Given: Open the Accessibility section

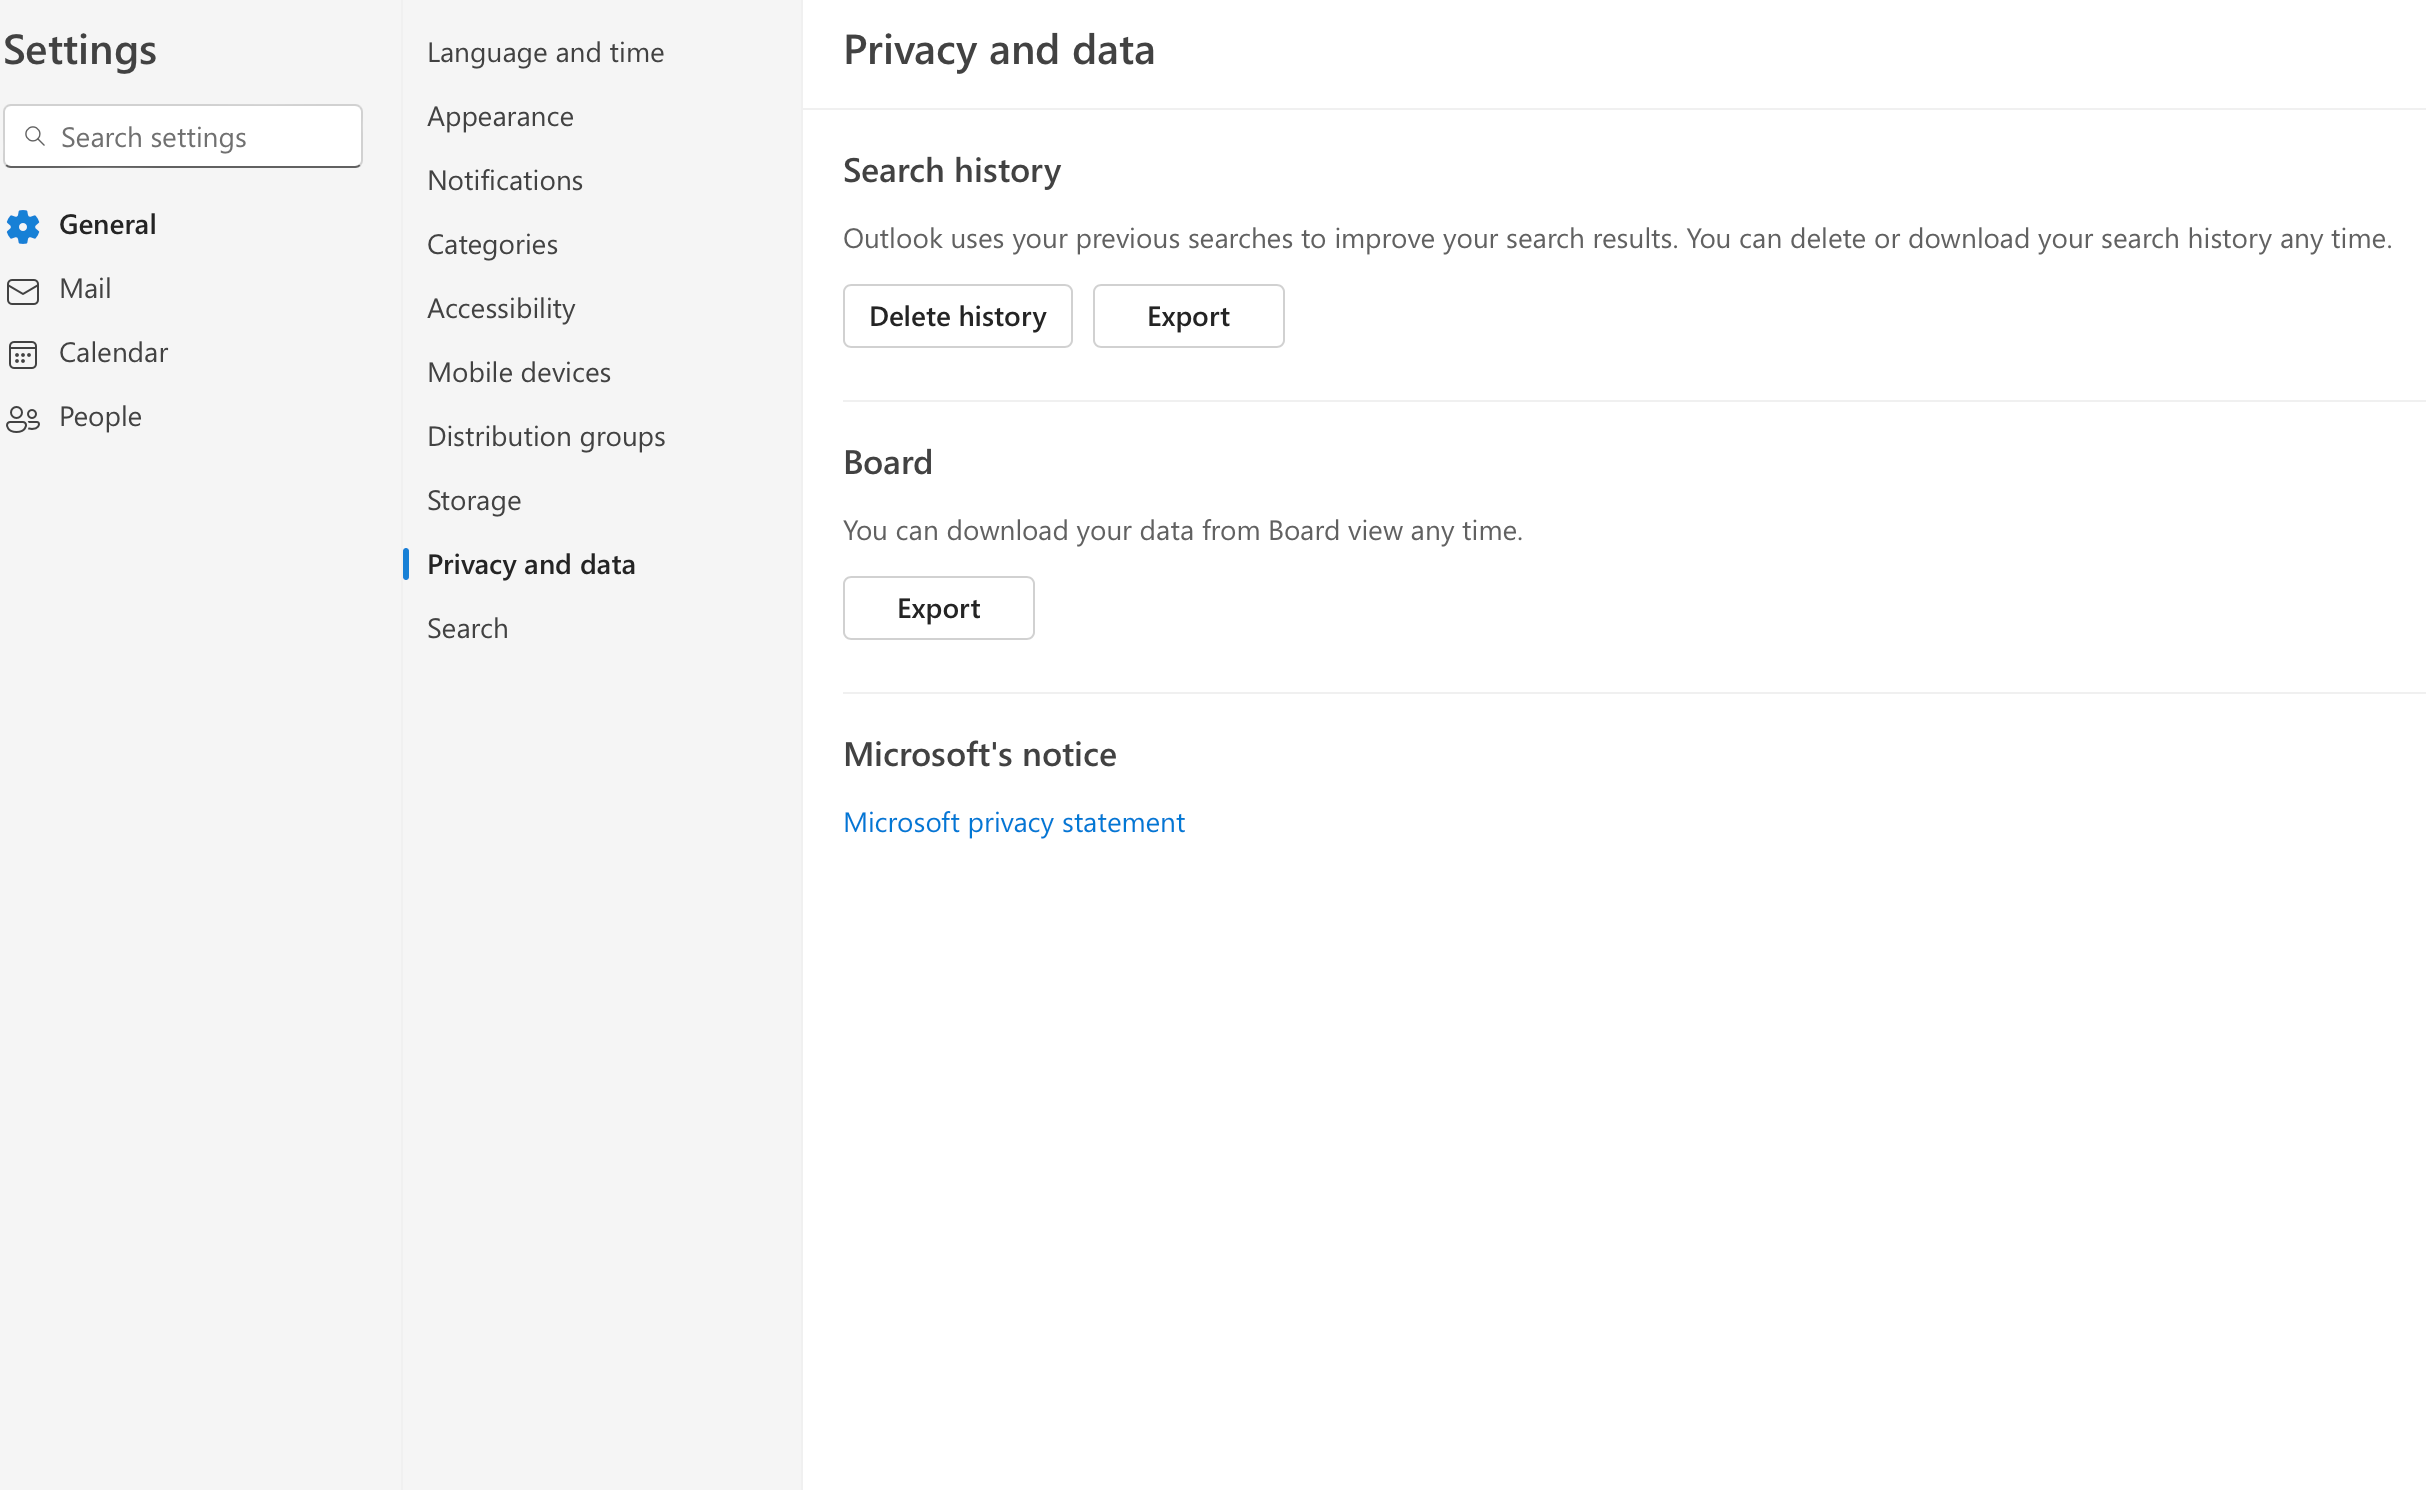Looking at the screenshot, I should [x=501, y=308].
